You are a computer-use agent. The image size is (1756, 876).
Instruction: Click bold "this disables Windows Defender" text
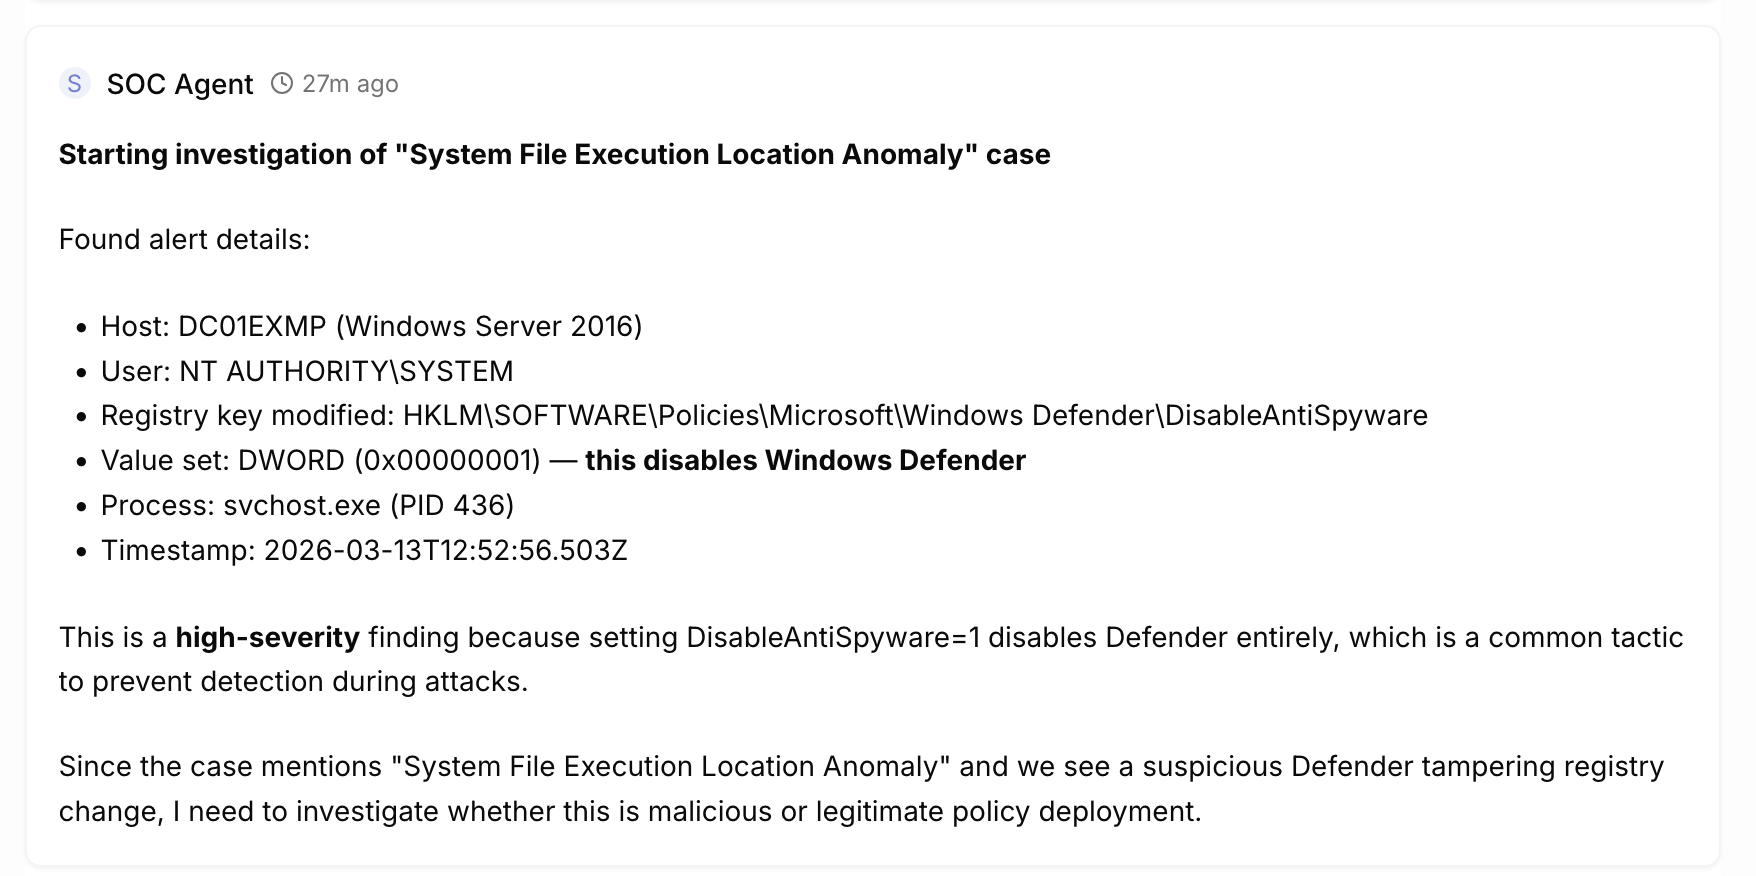tap(805, 461)
